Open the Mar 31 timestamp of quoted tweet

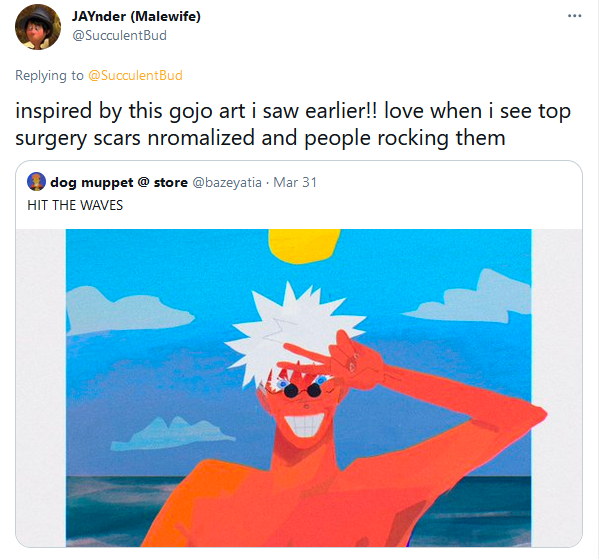[x=295, y=182]
